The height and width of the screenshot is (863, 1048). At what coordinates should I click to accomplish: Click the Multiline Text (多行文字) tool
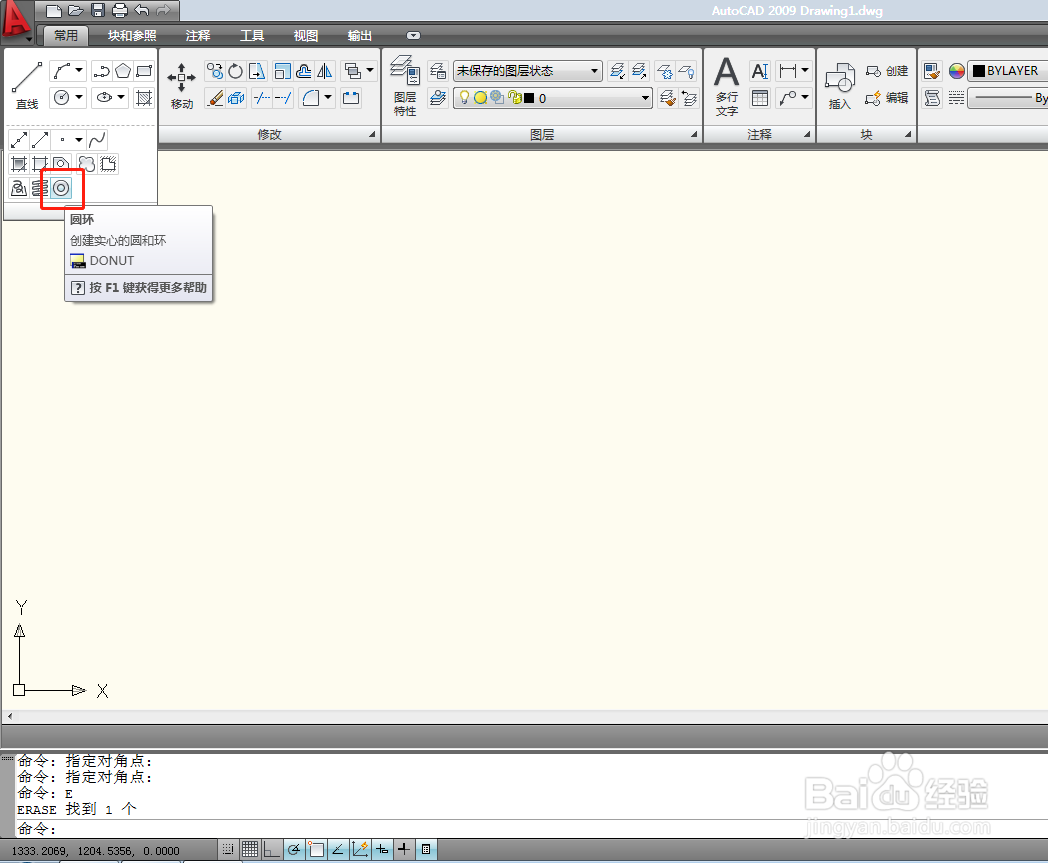727,87
